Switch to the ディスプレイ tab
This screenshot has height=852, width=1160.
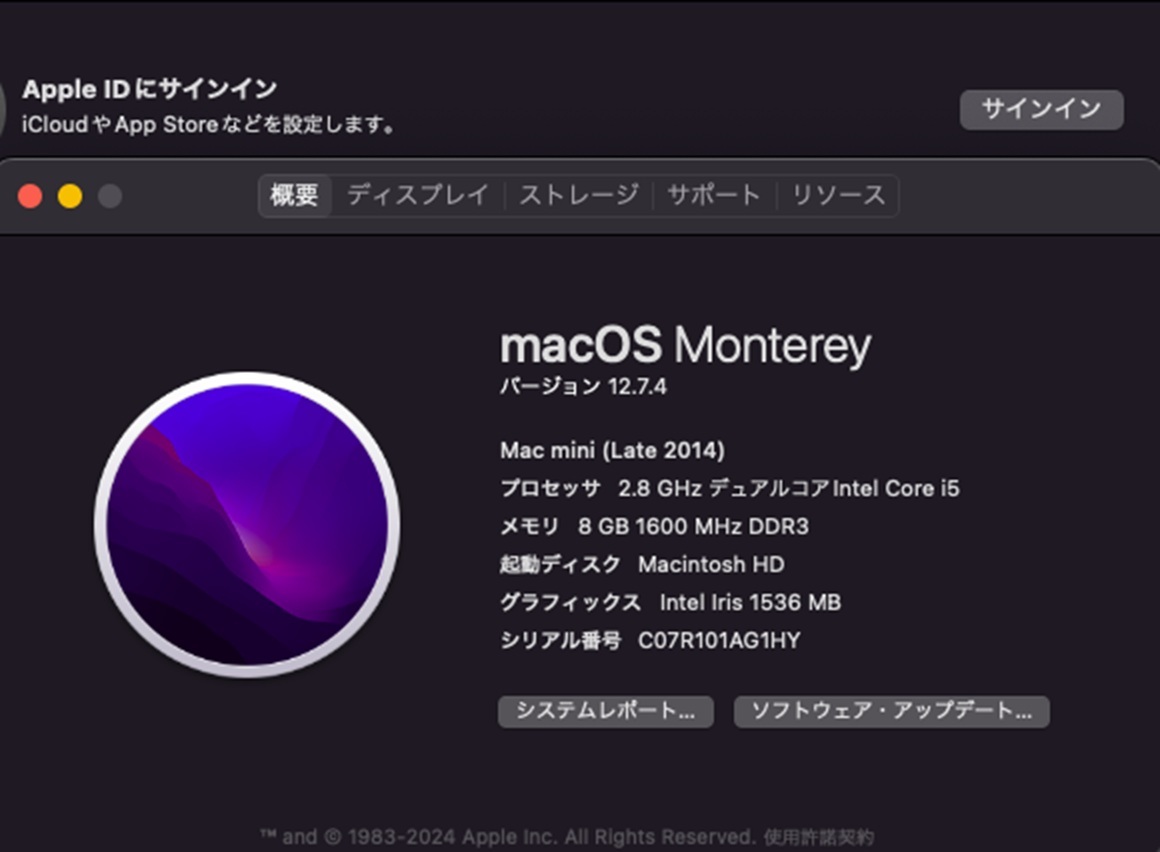pos(418,195)
